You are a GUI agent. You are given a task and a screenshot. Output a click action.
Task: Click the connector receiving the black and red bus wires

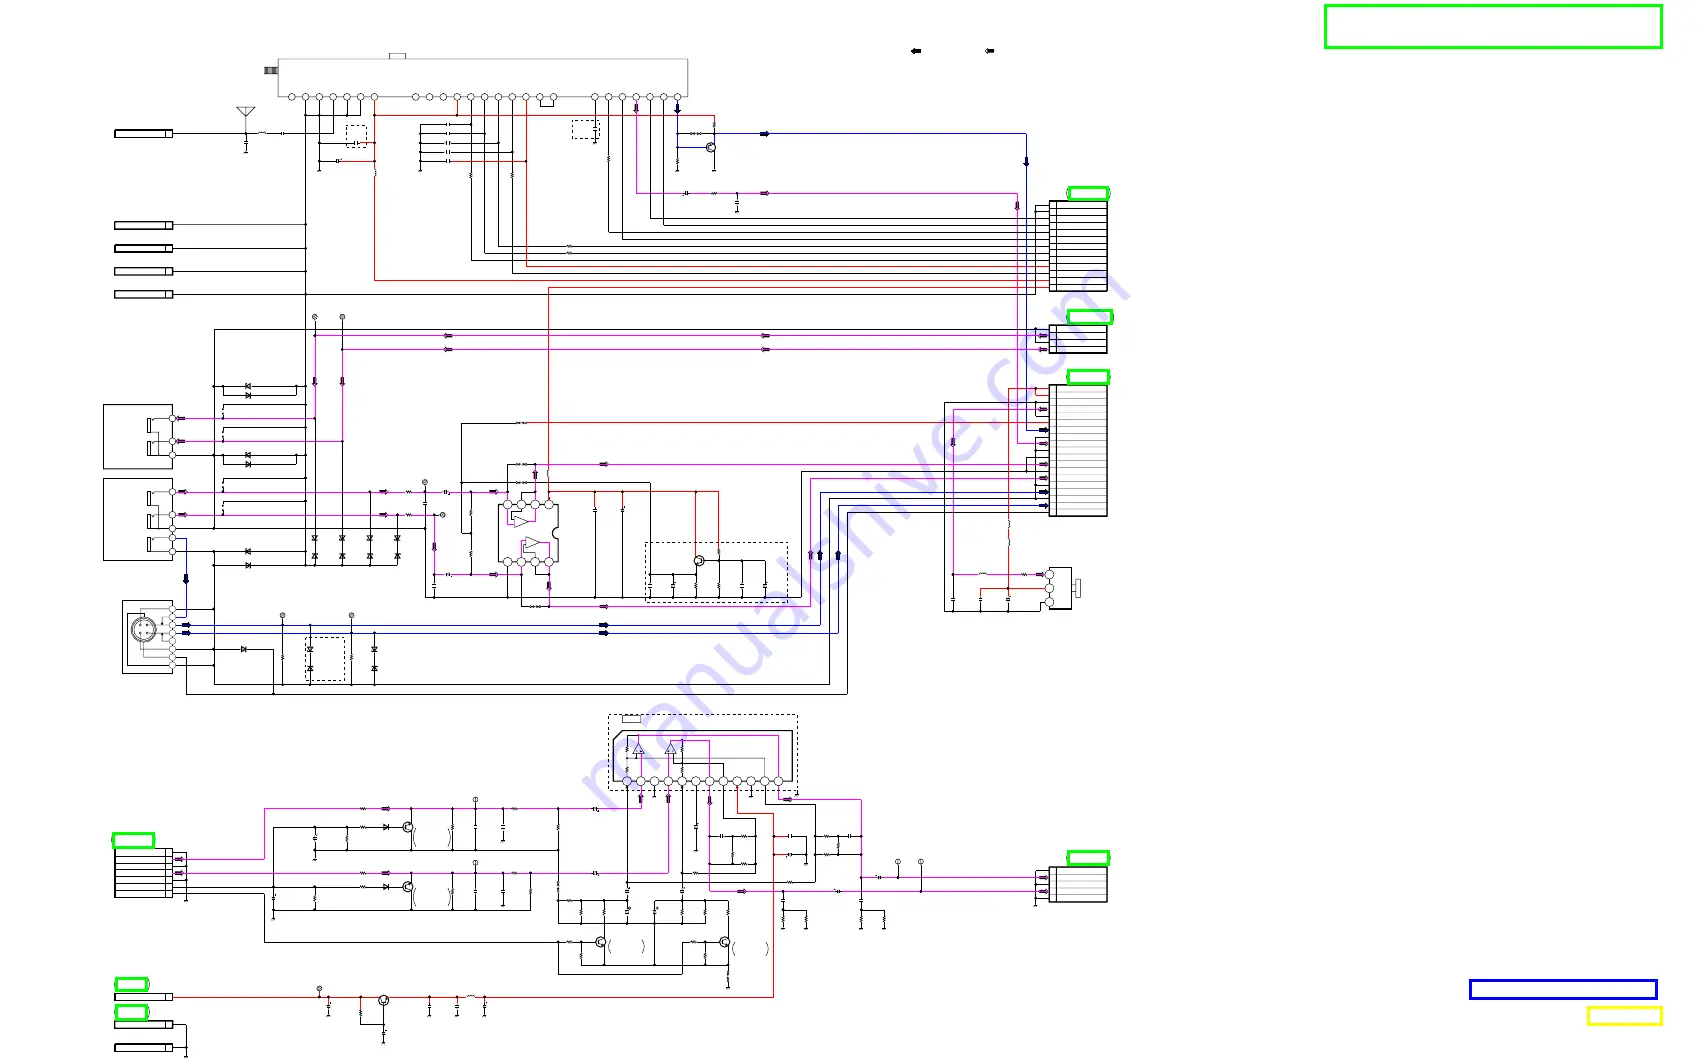[x=1078, y=246]
